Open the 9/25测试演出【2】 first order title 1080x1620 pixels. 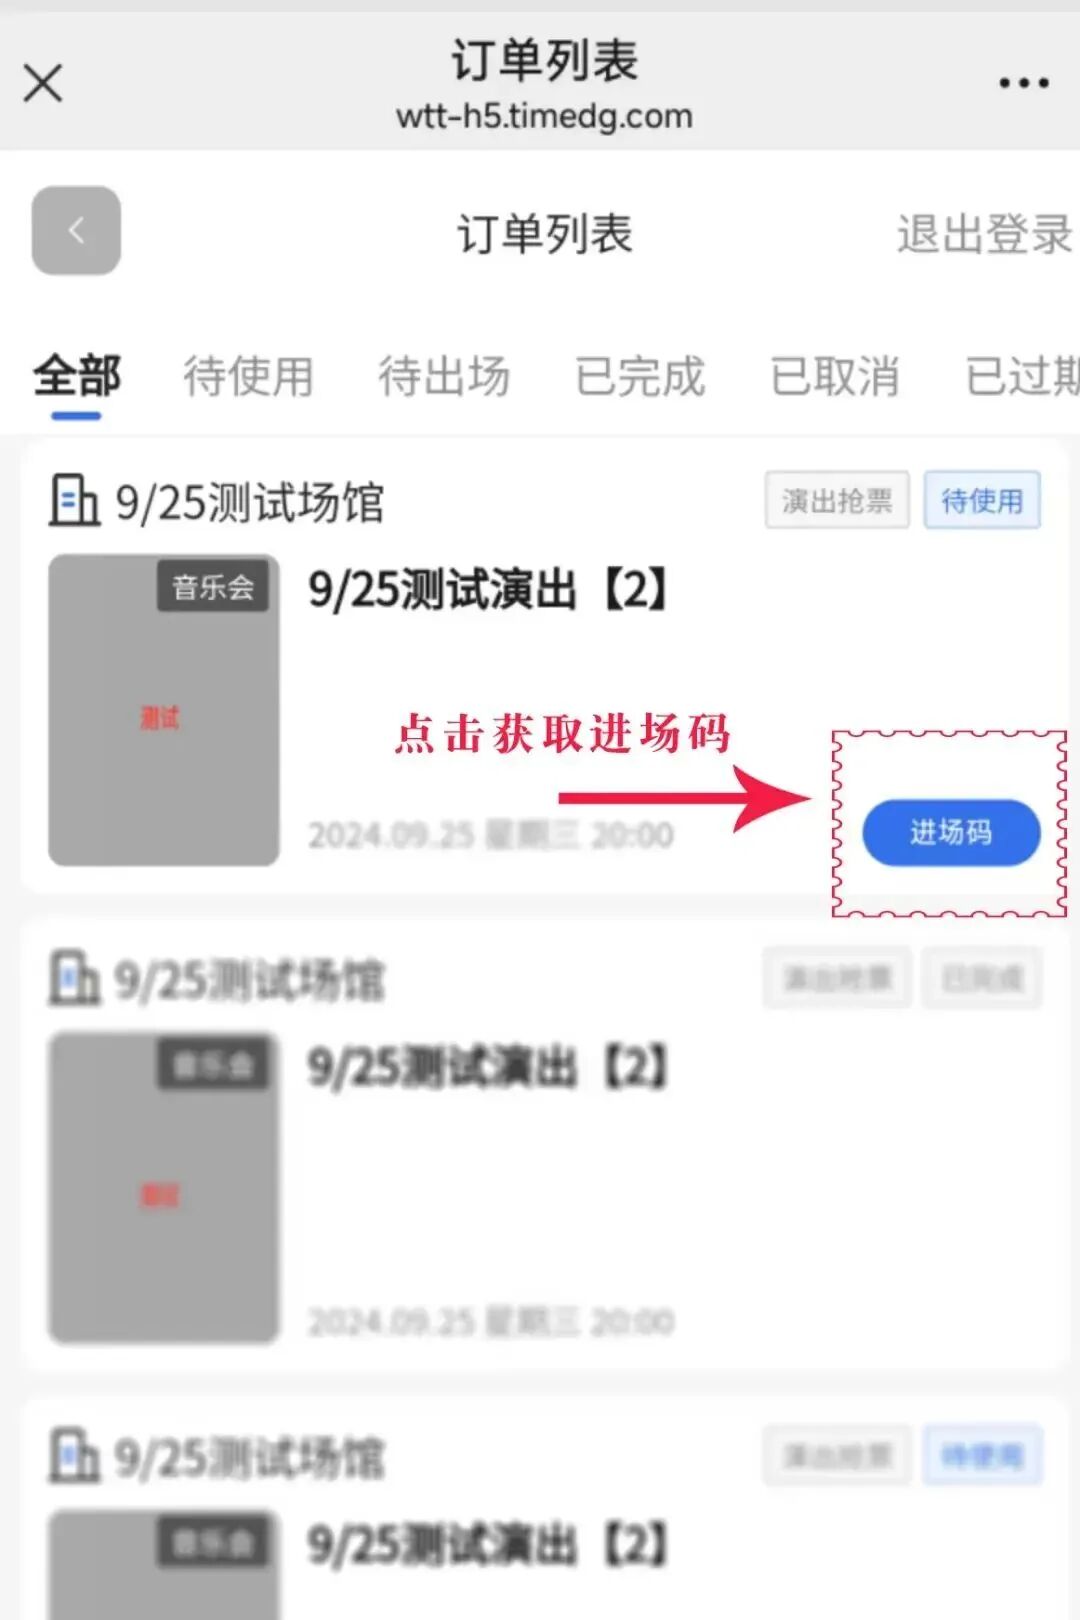(x=488, y=589)
